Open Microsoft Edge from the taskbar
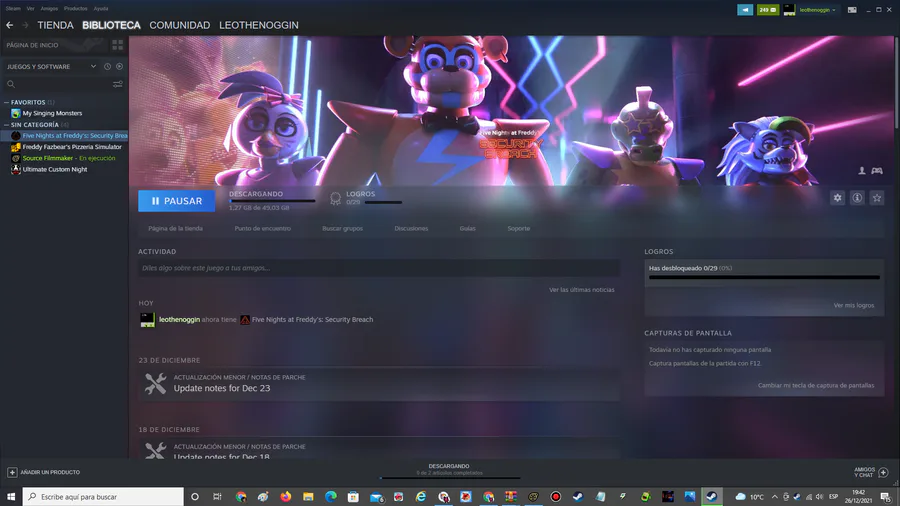The image size is (900, 506). coord(331,497)
